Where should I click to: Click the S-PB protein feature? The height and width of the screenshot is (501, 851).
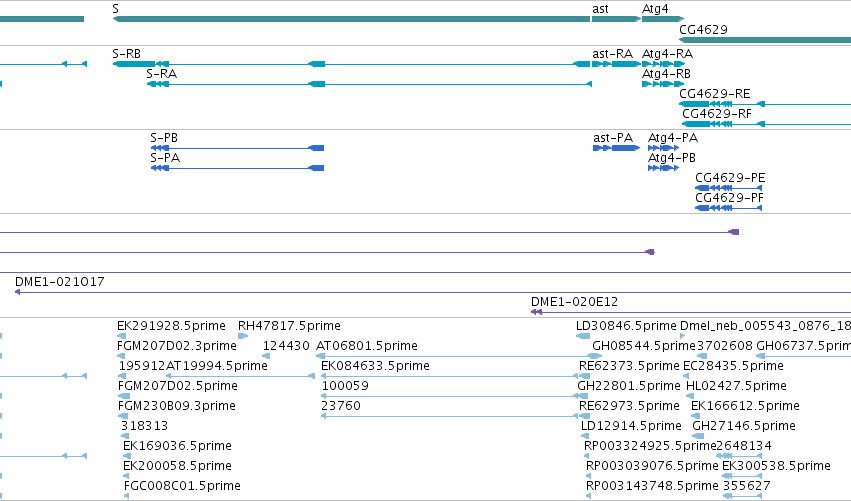point(237,148)
